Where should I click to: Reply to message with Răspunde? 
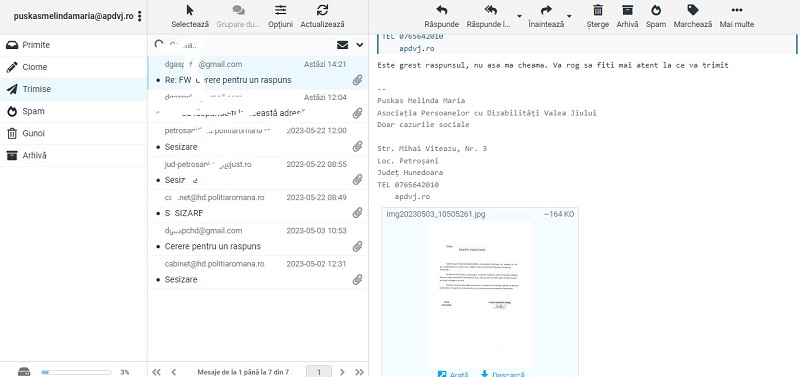(x=442, y=16)
